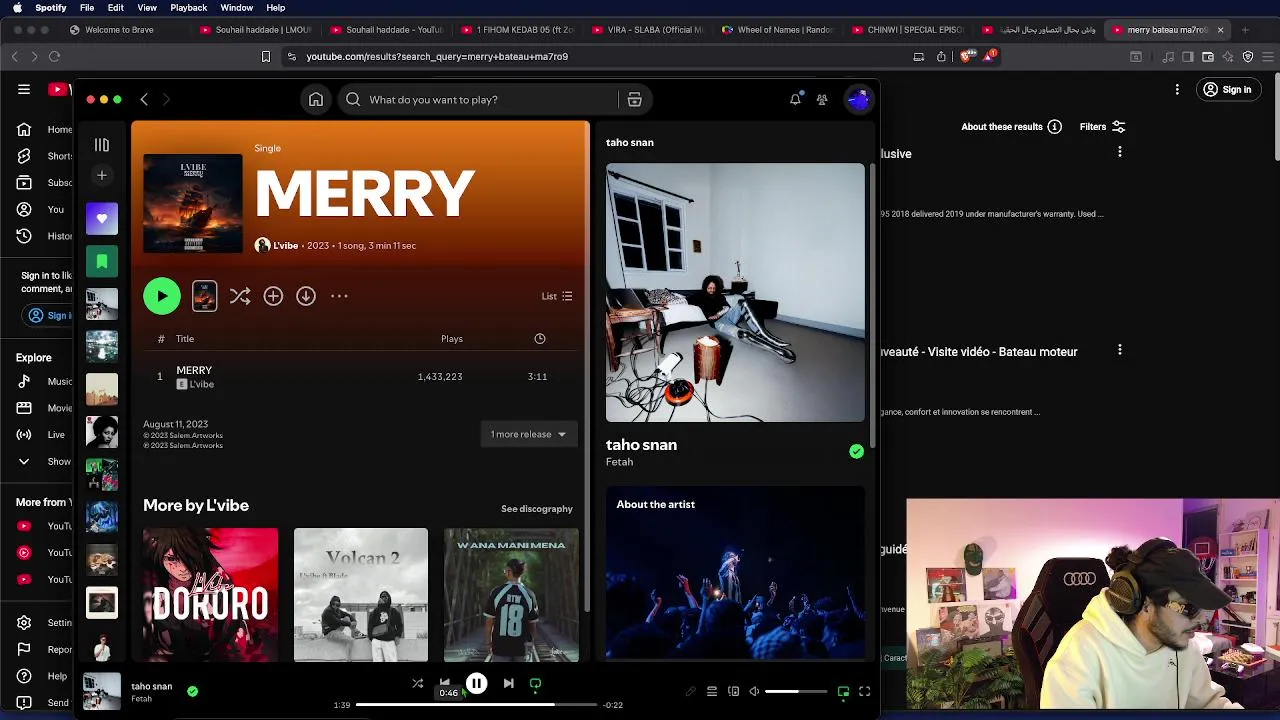The height and width of the screenshot is (720, 1280).
Task: Open YouTube search Filters
Action: coord(1102,127)
